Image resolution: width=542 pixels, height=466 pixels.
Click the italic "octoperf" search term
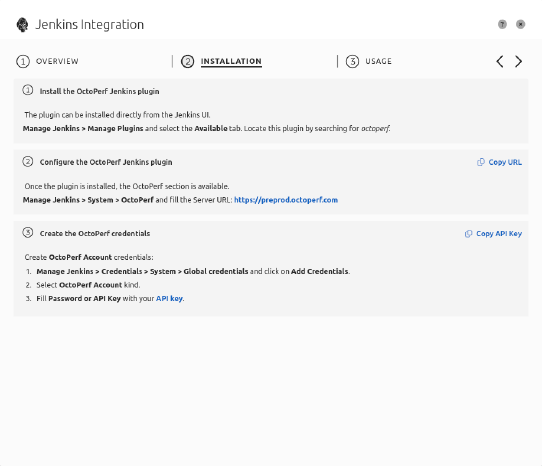click(x=375, y=128)
